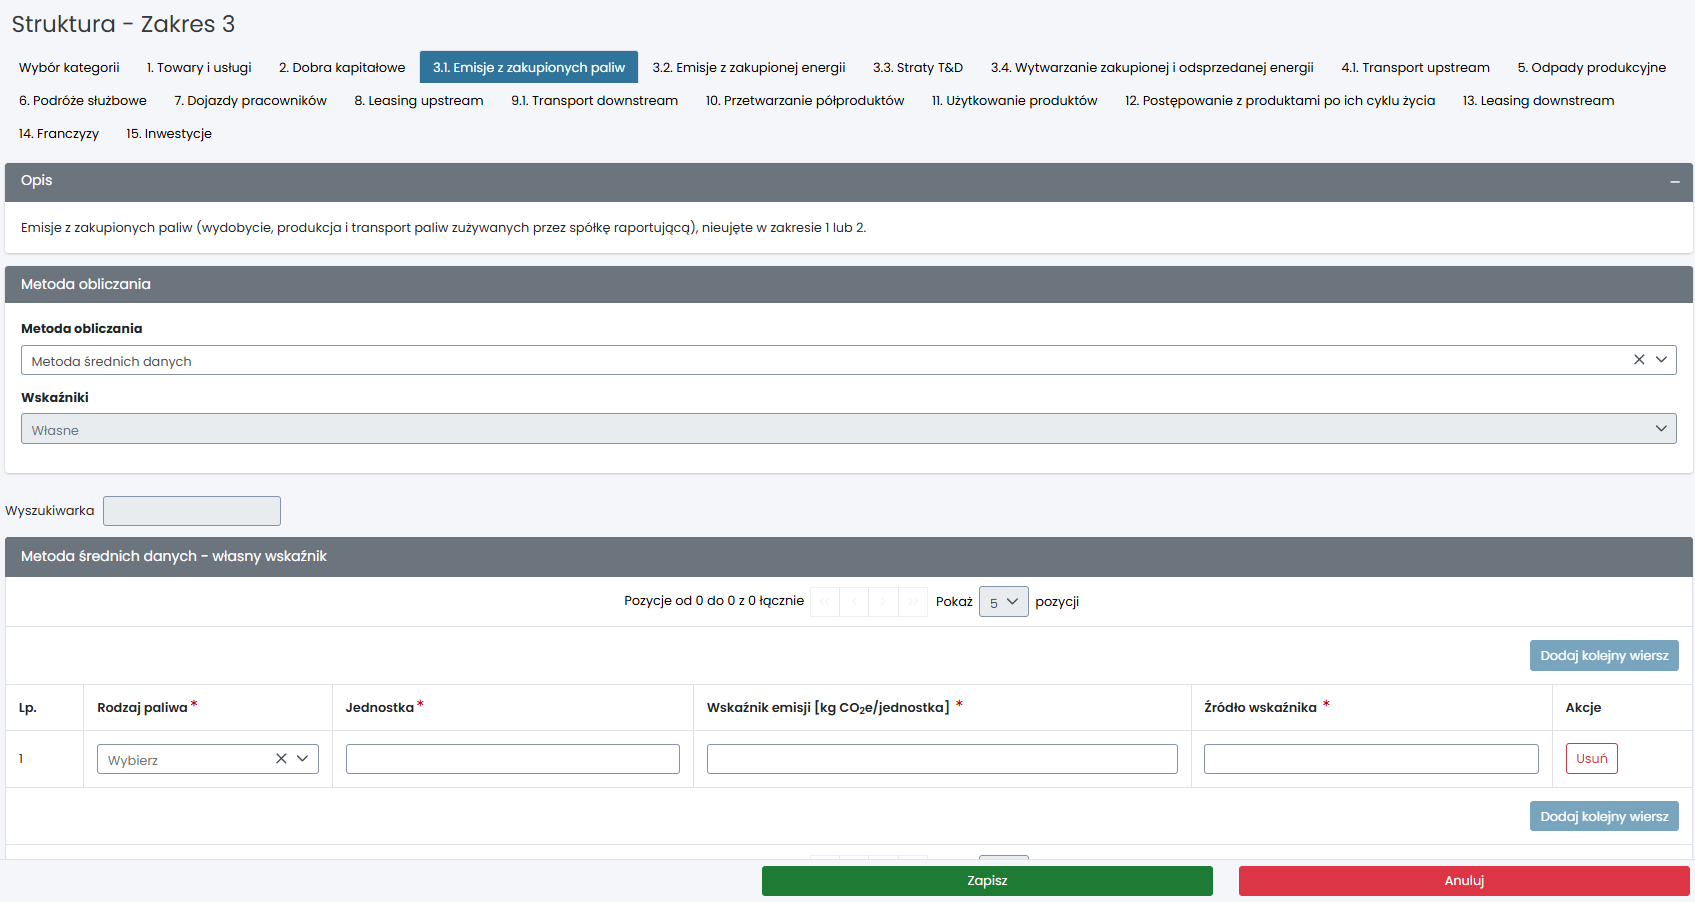This screenshot has height=902, width=1695.
Task: Open the 6. Podróże służbowe tab
Action: pyautogui.click(x=83, y=101)
